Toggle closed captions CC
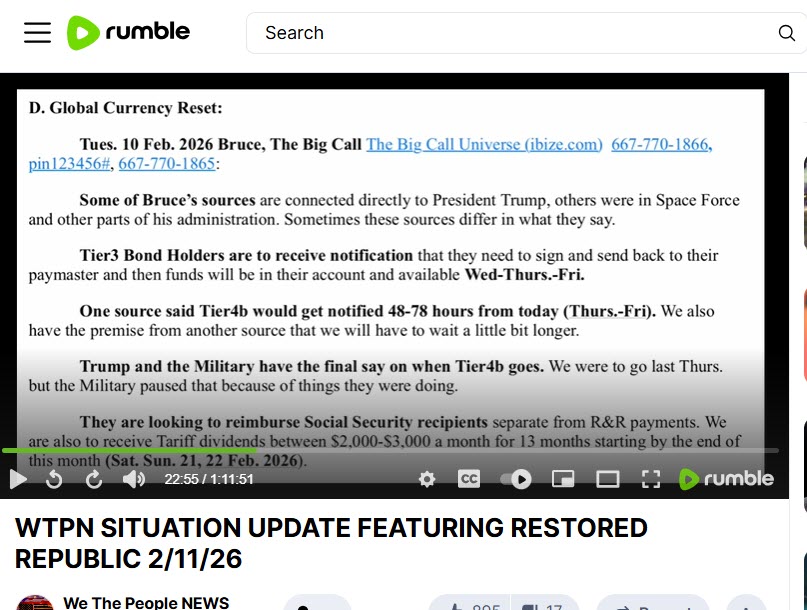 [x=469, y=479]
